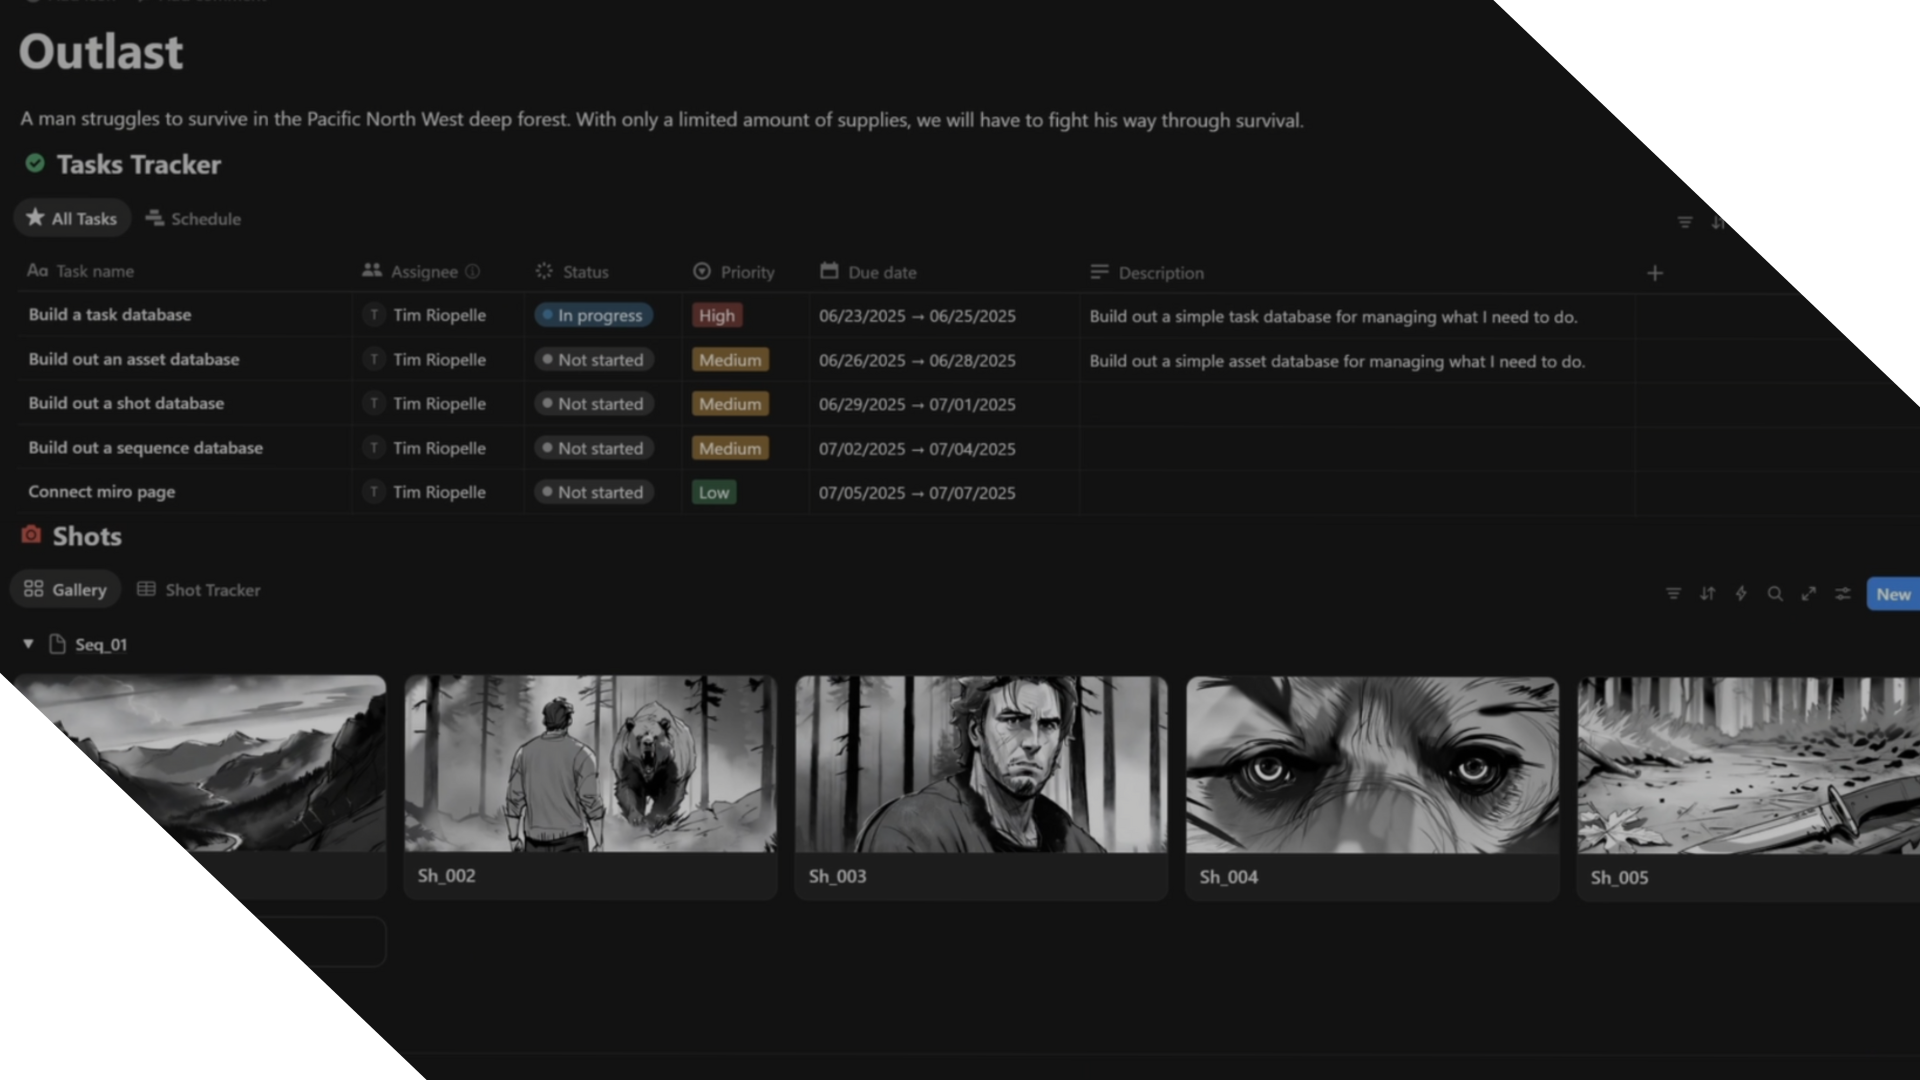The width and height of the screenshot is (1920, 1080).
Task: Click the due date 06/23/2025 → 06/25/2025
Action: tap(917, 316)
